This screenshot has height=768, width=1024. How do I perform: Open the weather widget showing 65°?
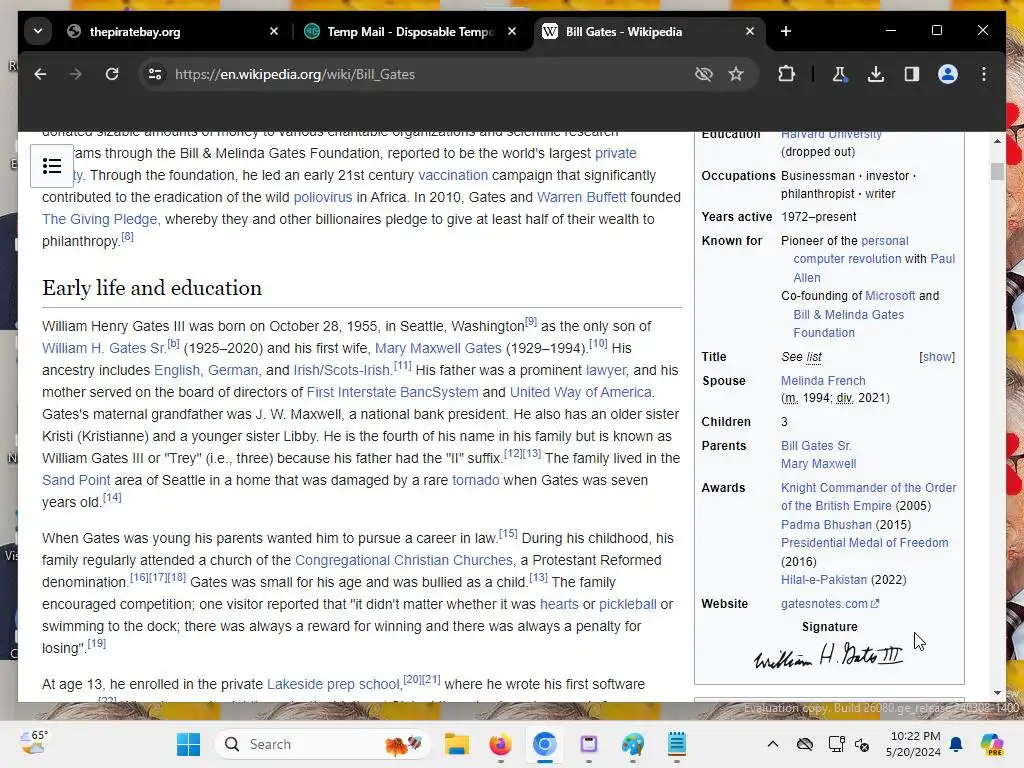[33, 743]
